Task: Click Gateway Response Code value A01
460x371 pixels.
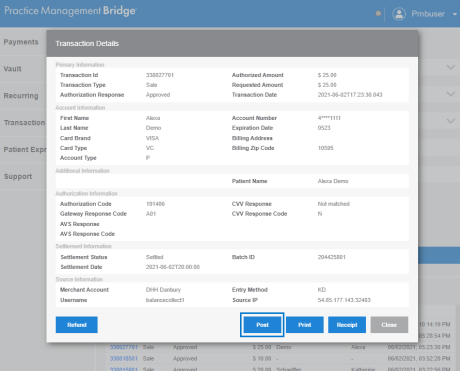Action: point(151,214)
